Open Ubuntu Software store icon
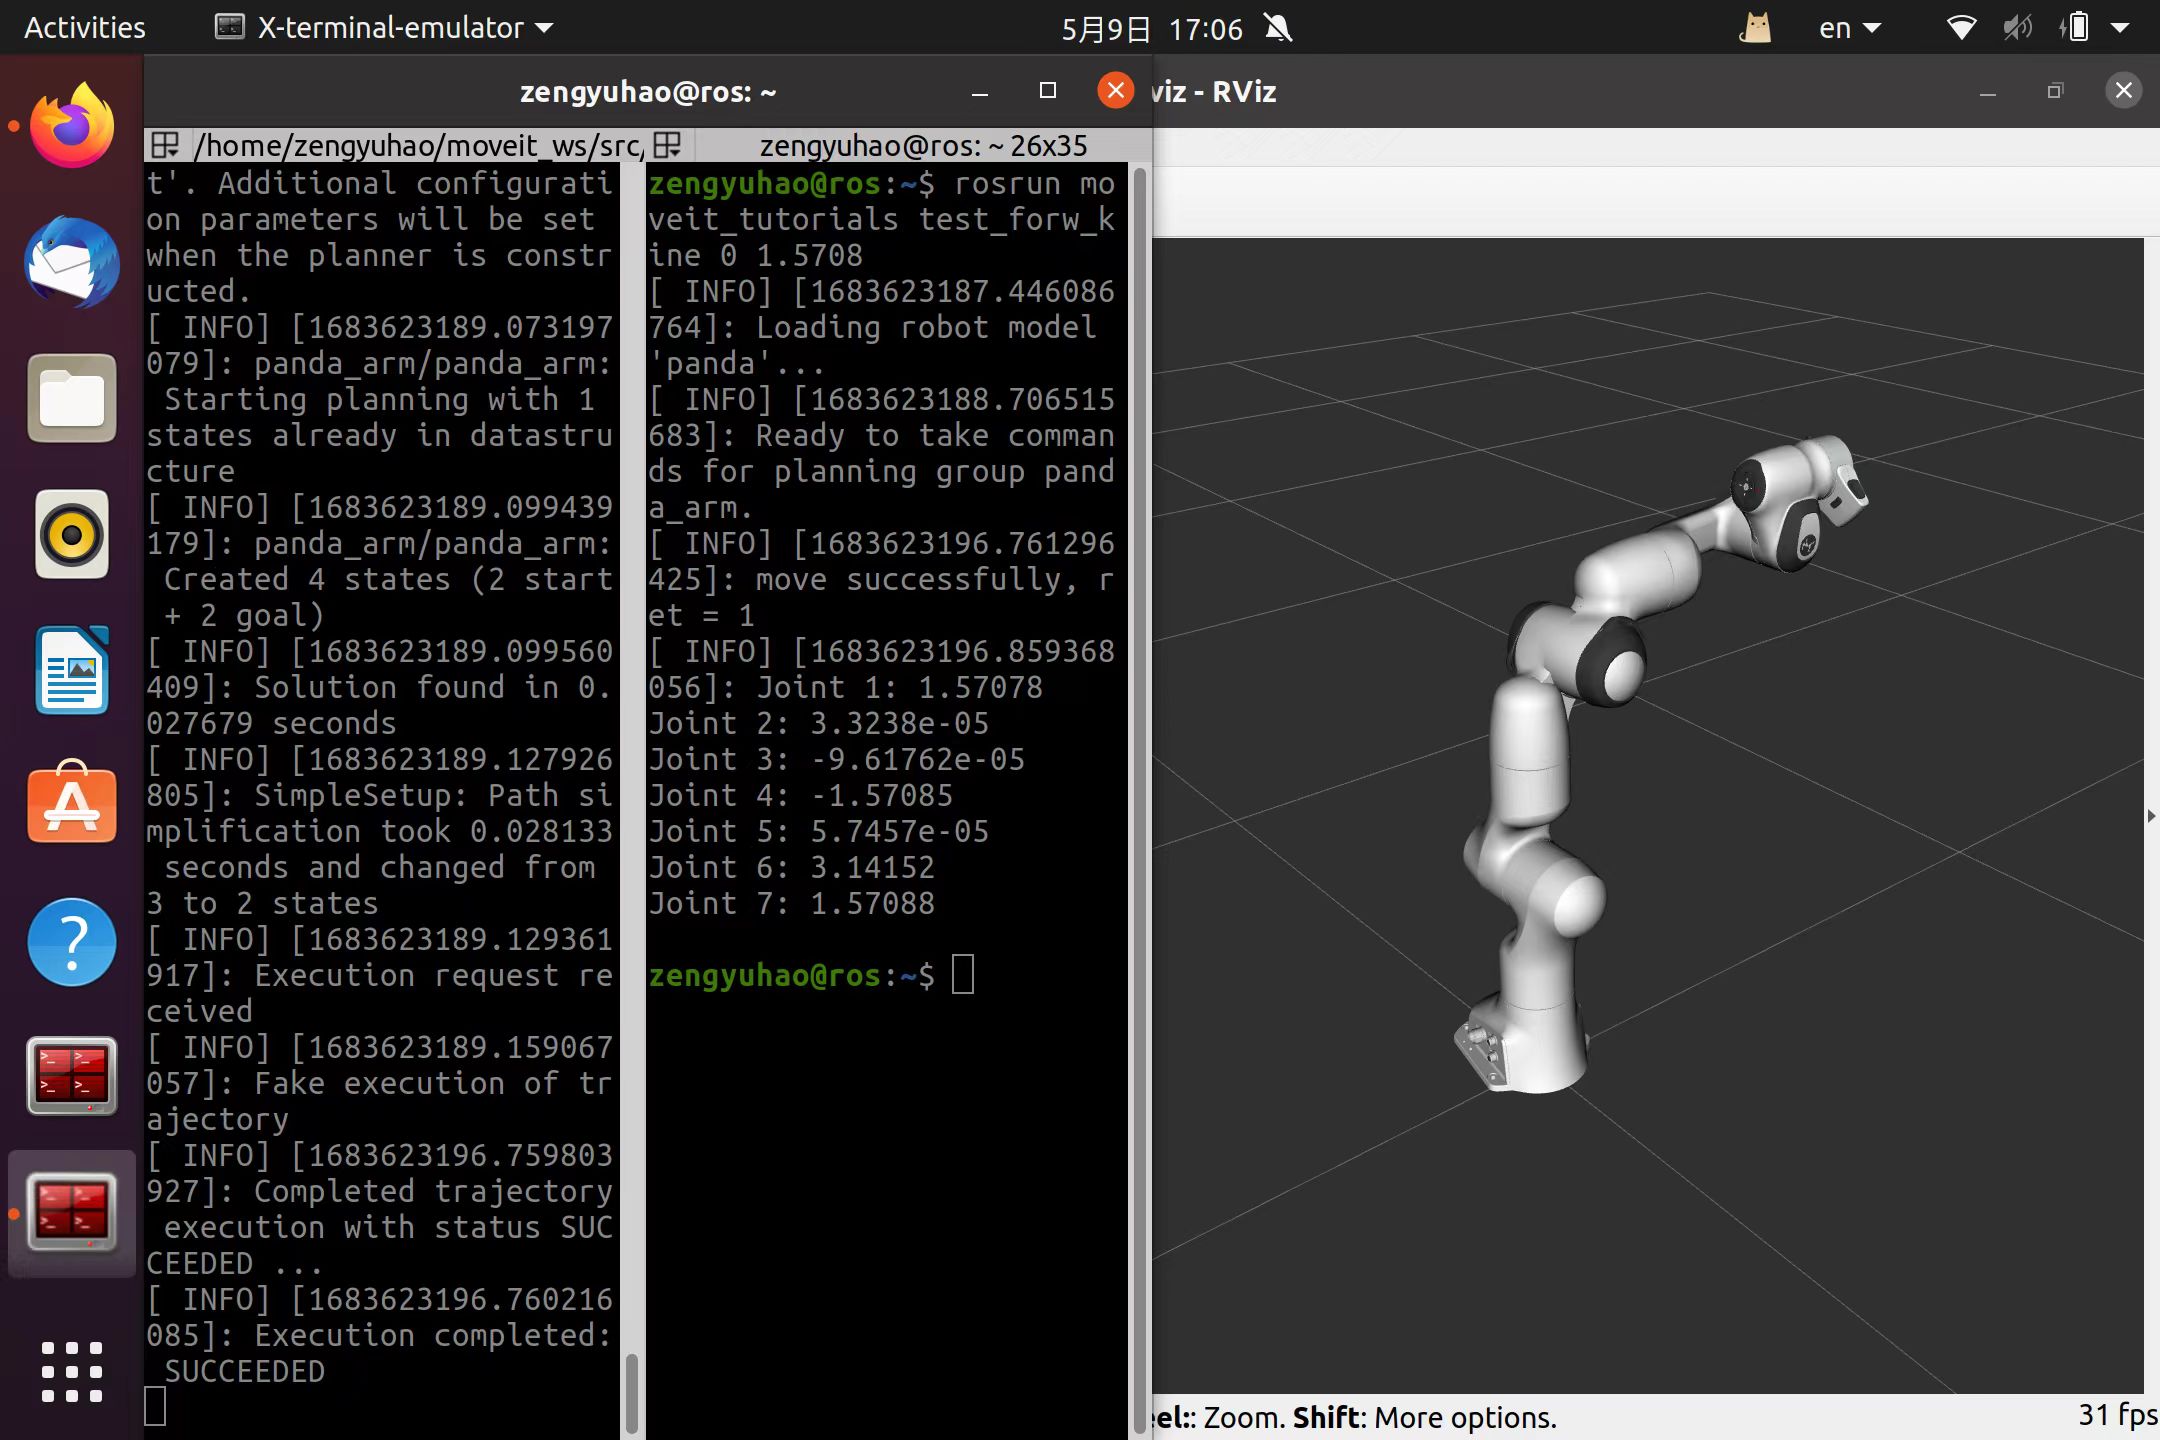 click(72, 806)
